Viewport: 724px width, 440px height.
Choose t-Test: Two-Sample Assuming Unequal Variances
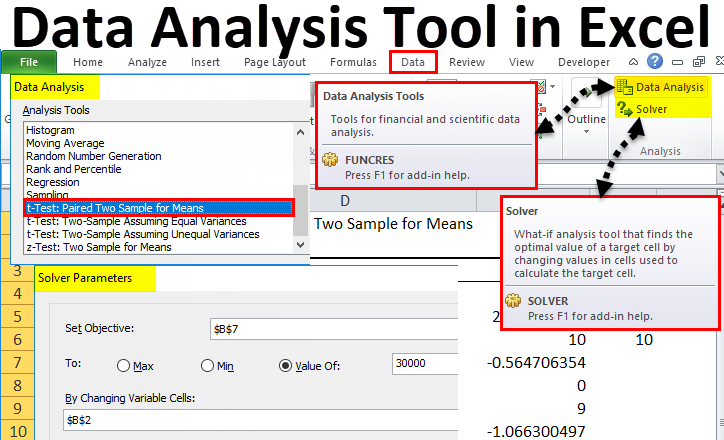[x=143, y=234]
